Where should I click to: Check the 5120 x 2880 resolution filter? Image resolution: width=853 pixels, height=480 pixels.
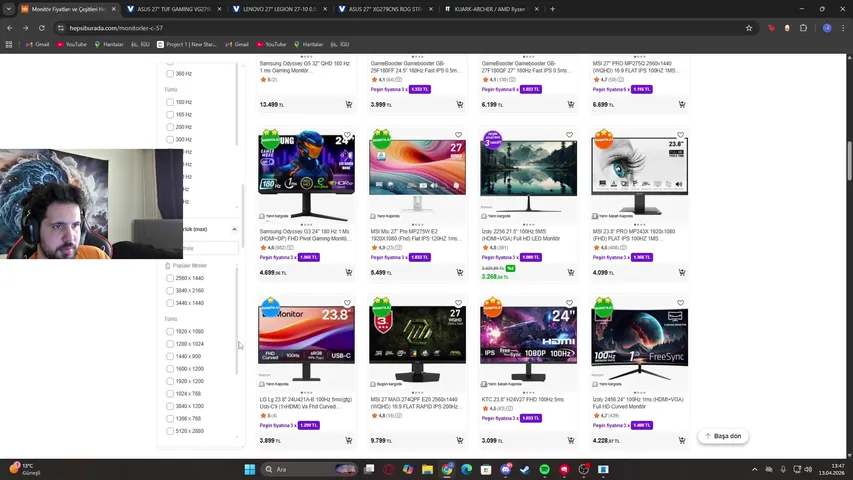click(170, 431)
